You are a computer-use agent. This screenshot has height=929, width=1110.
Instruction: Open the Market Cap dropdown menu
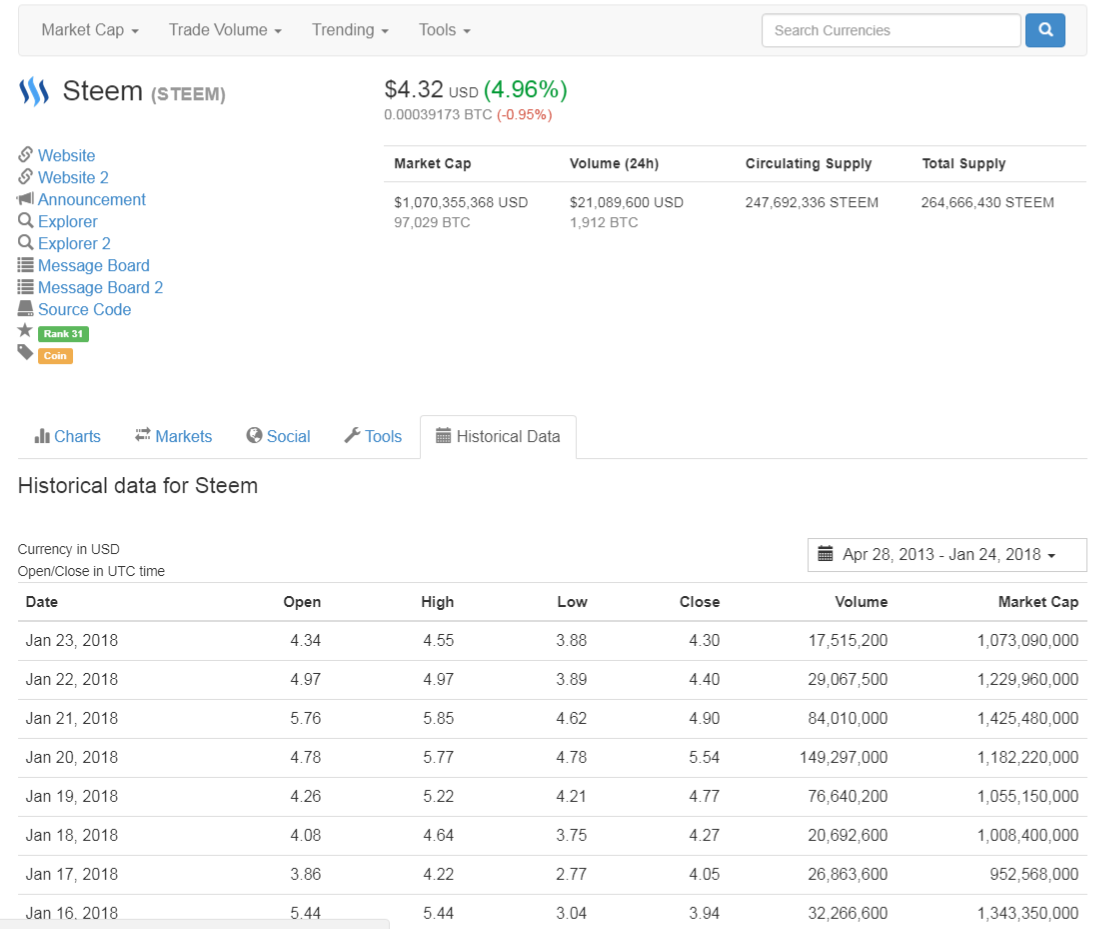click(89, 30)
